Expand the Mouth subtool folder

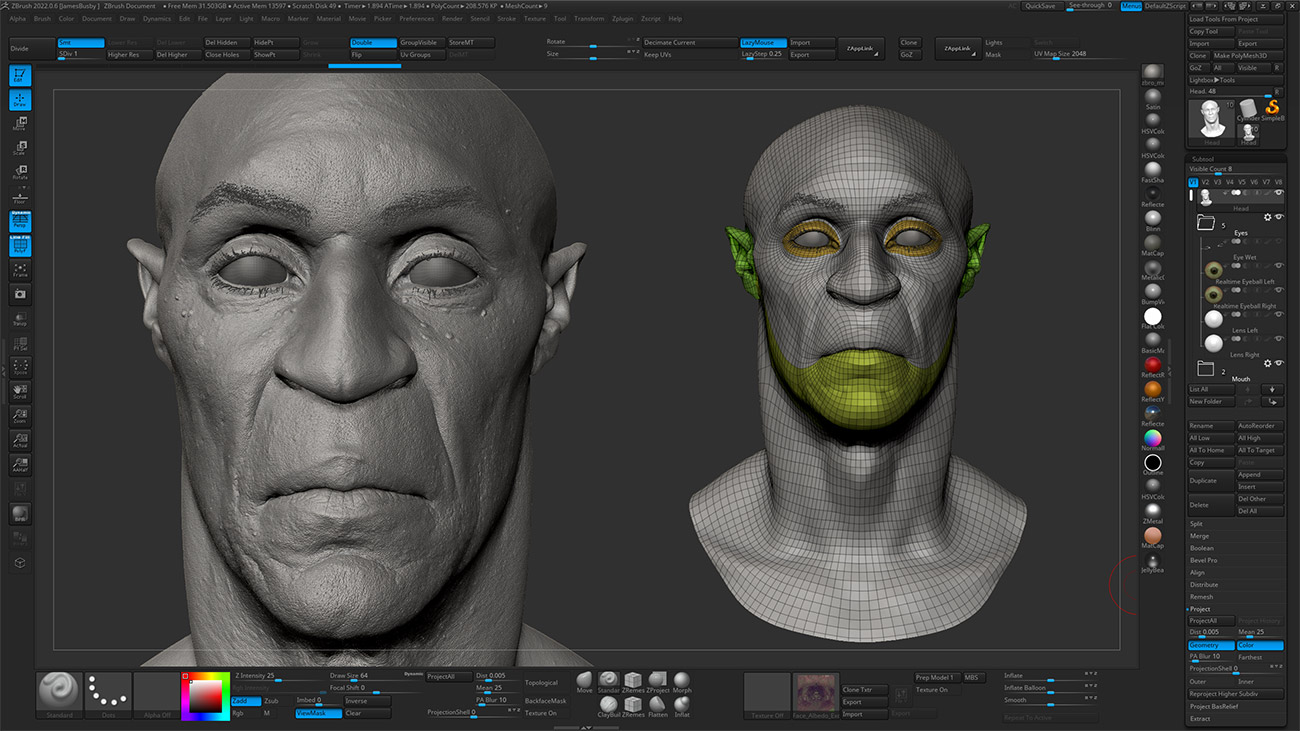point(1205,369)
